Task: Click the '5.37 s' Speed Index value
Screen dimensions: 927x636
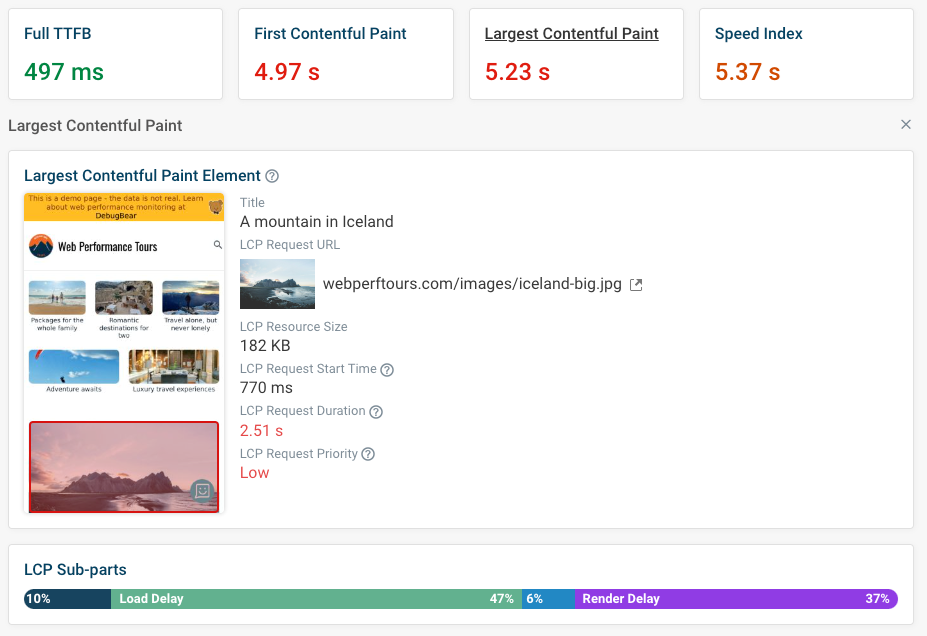Action: coord(747,72)
